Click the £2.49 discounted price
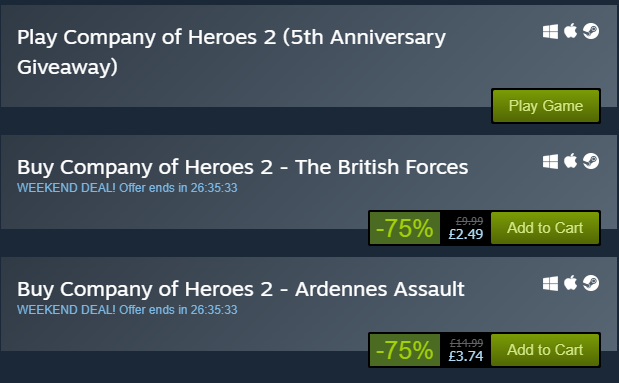The image size is (619, 383). click(466, 234)
